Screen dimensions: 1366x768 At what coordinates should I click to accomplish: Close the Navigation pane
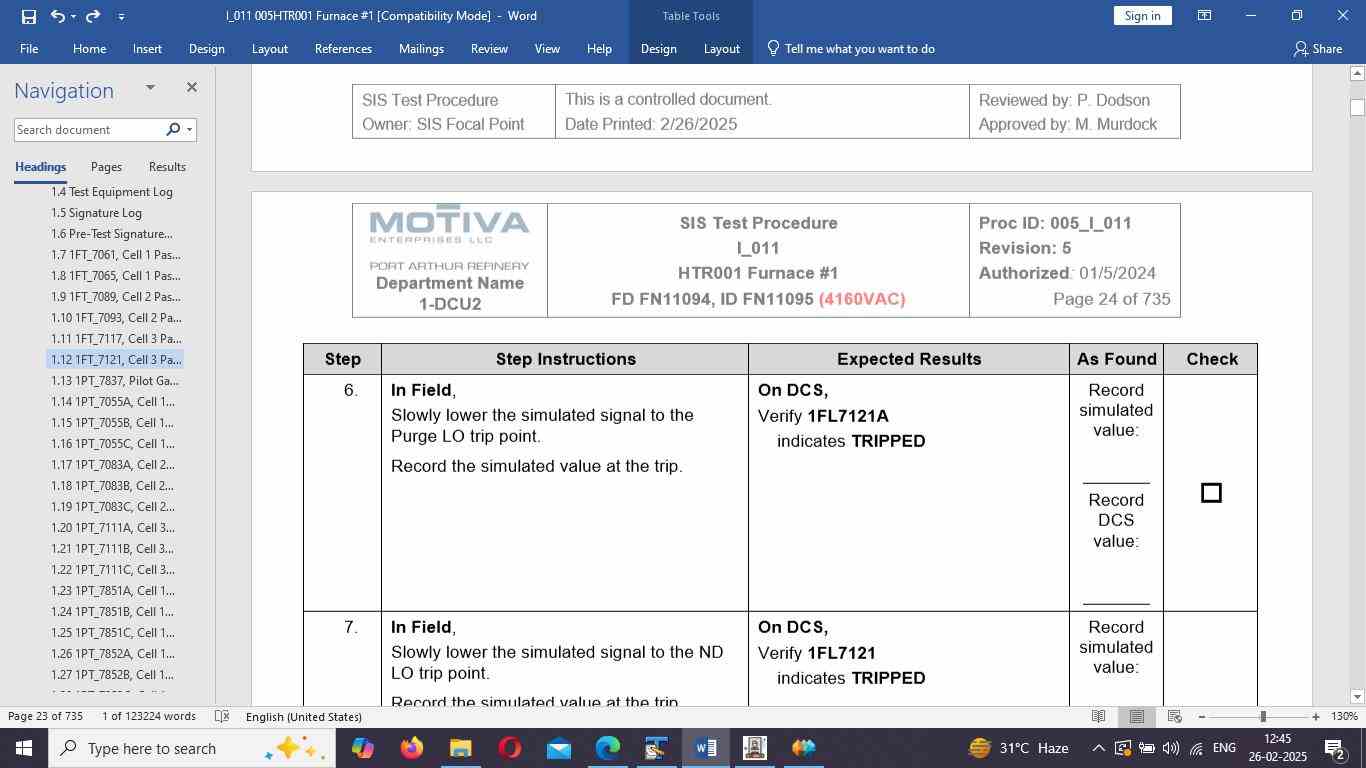click(x=191, y=88)
